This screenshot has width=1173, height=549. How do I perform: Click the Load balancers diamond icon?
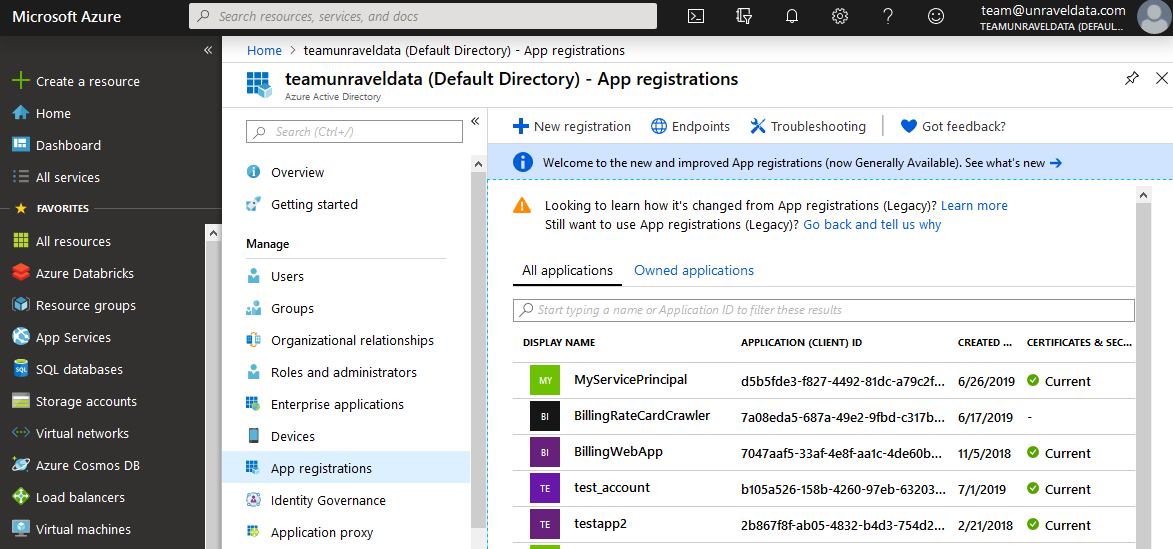21,497
